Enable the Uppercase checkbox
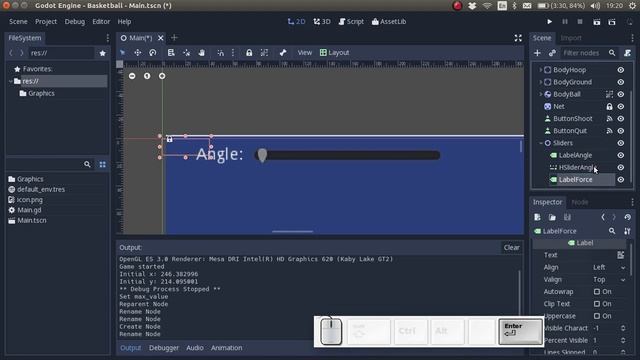 597,316
